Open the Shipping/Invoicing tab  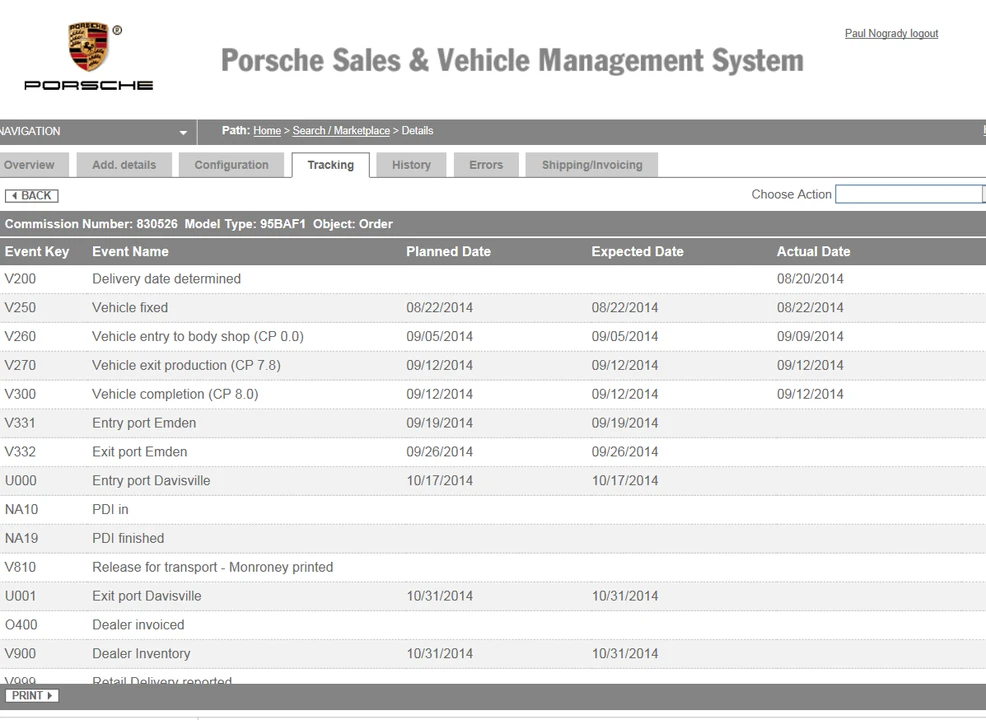click(592, 165)
